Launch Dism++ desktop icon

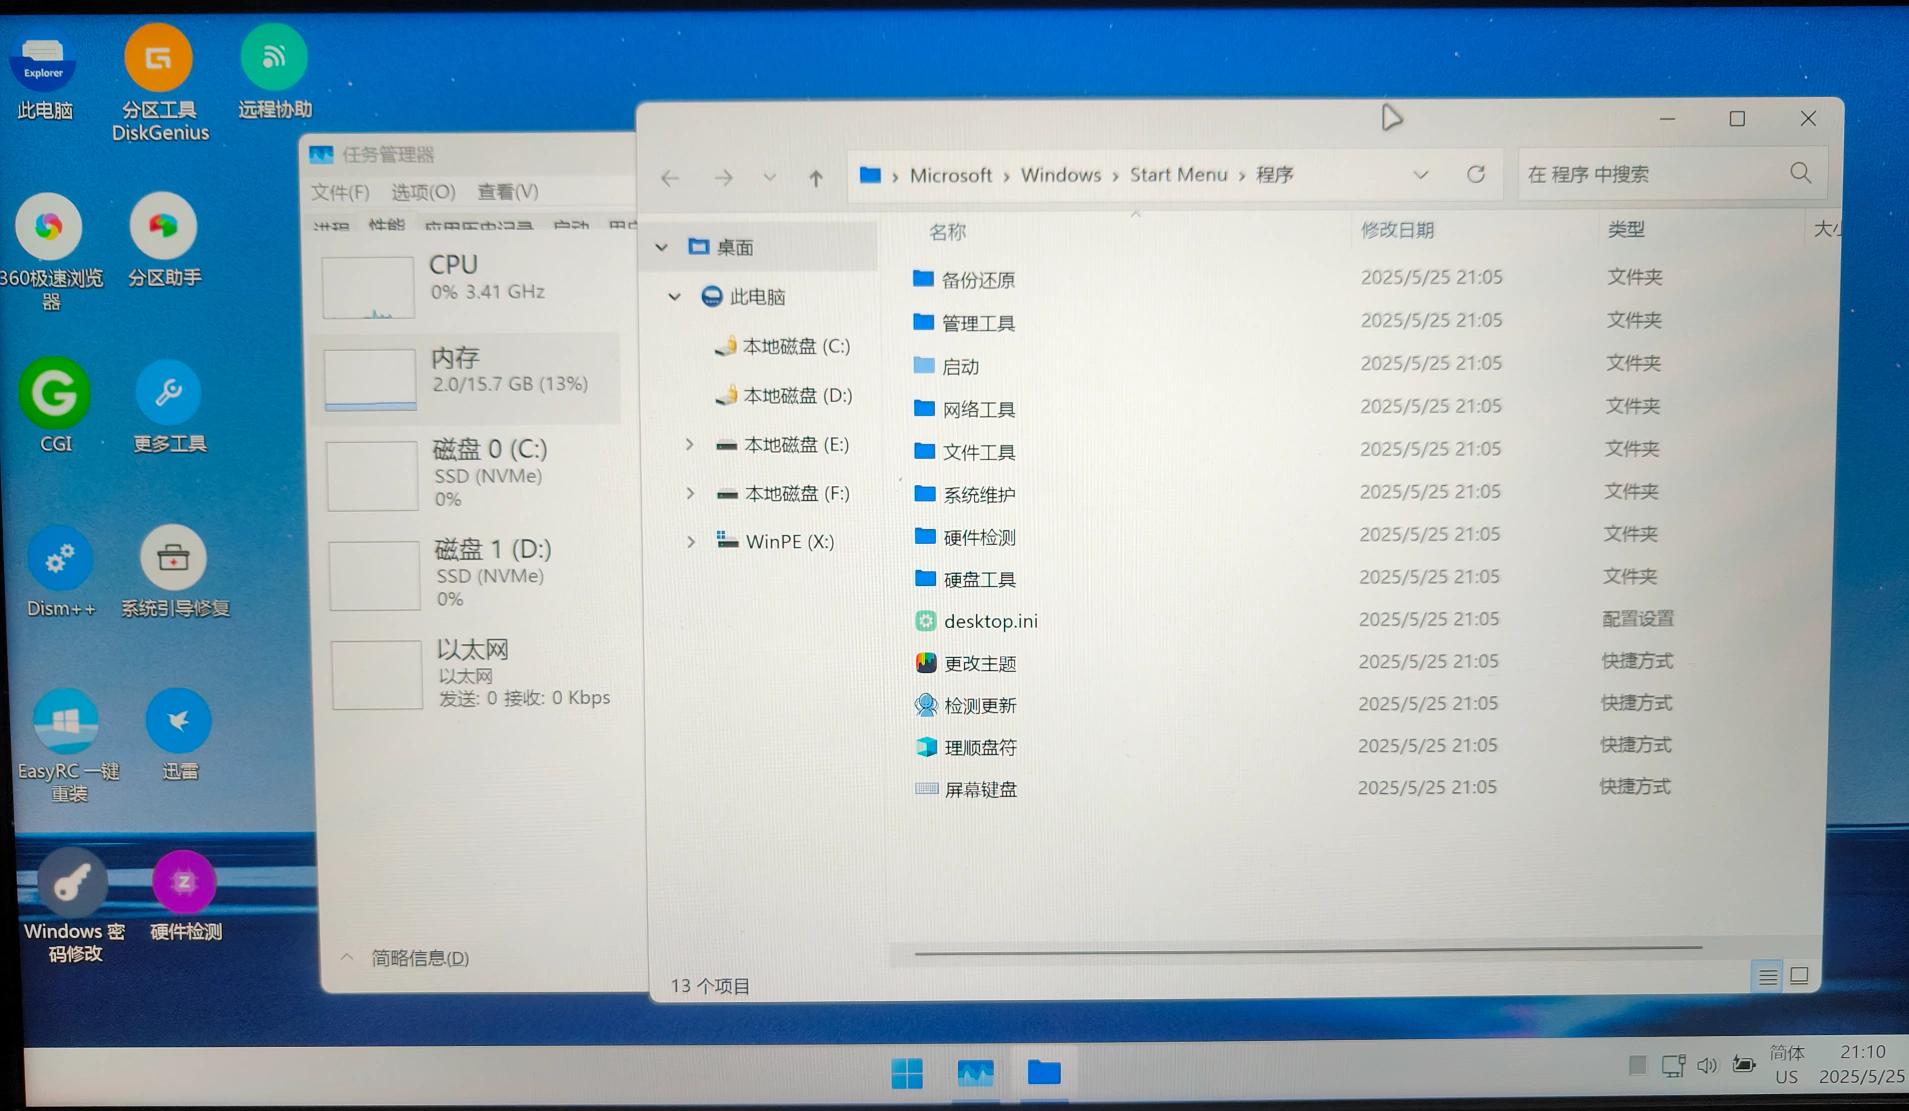point(60,572)
